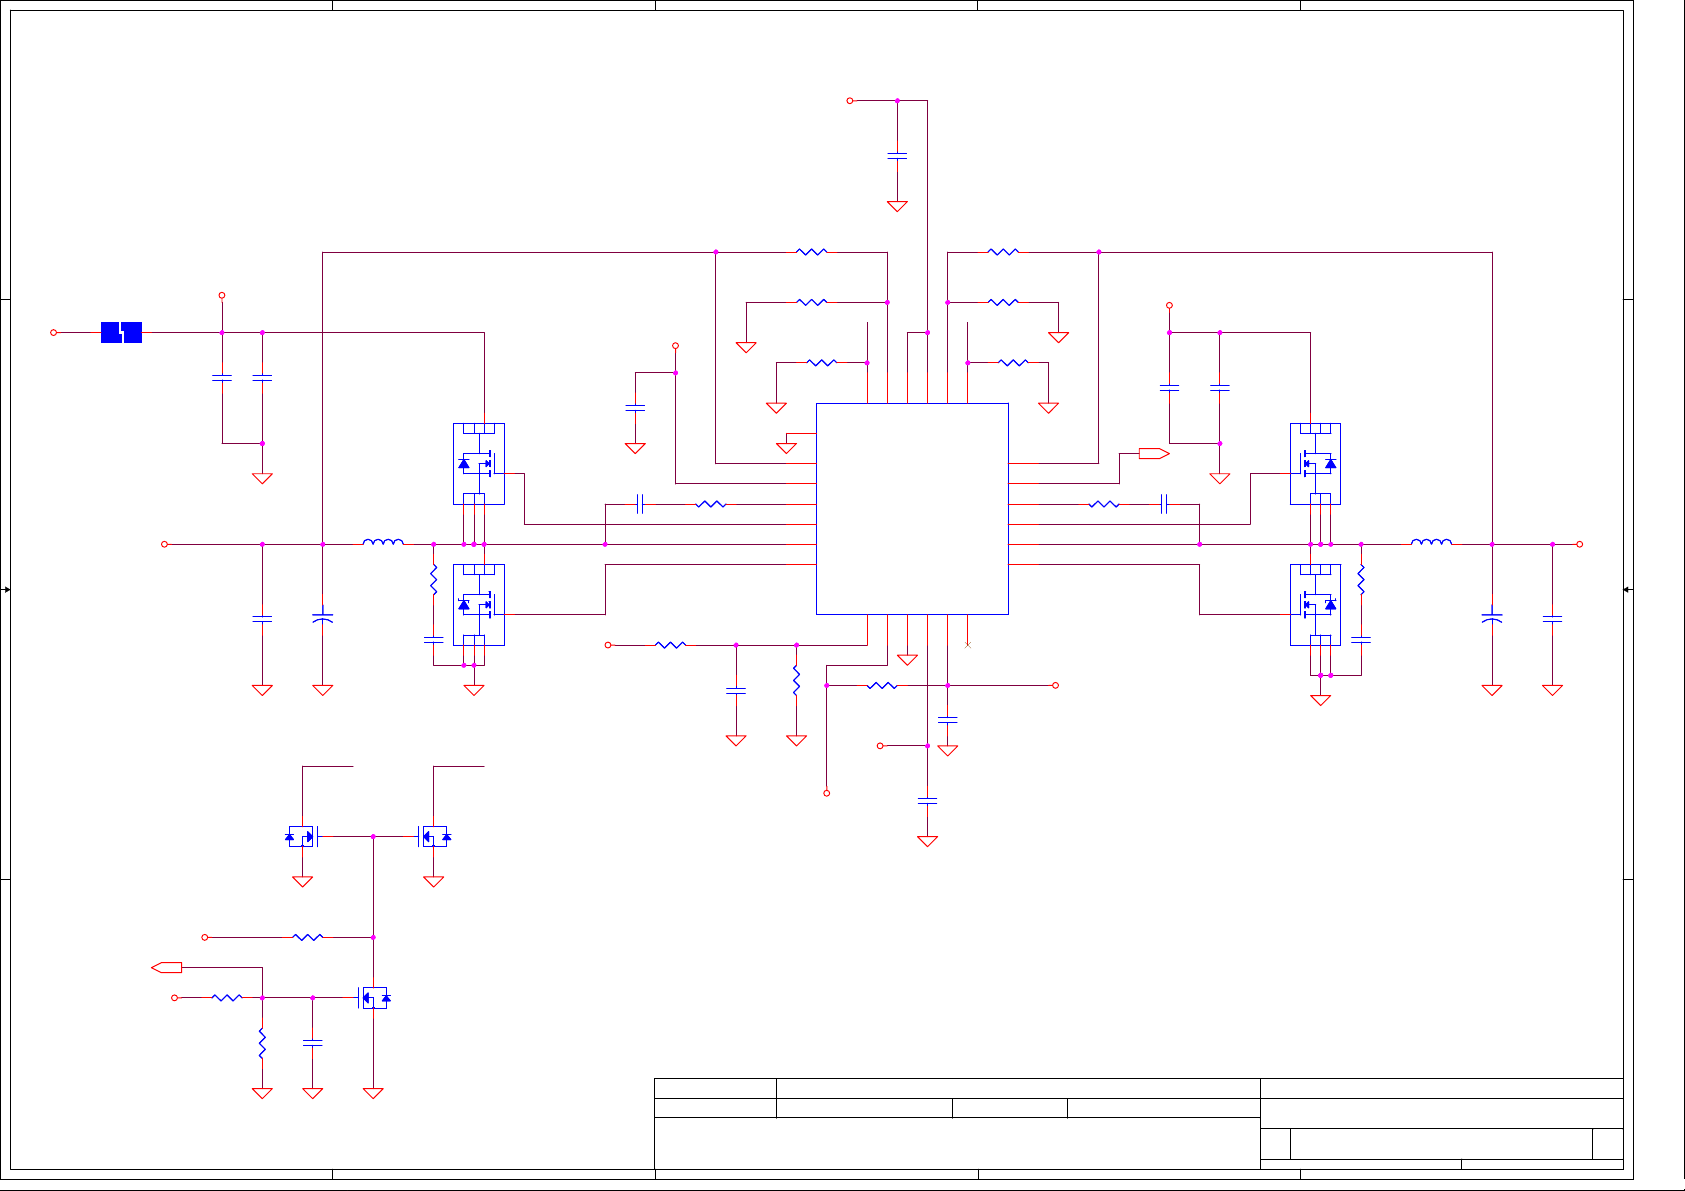Click the supply terminal circle at top center
The image size is (1685, 1191).
pyautogui.click(x=850, y=100)
